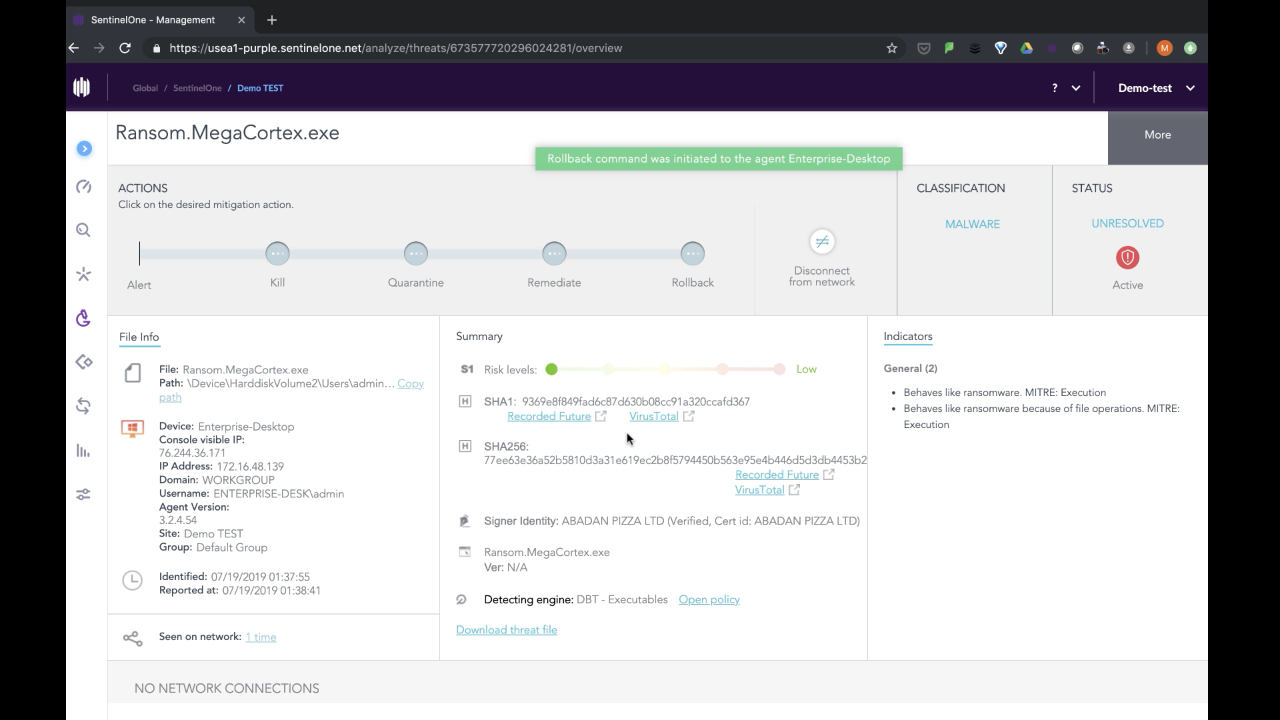Select the Indicators tab
Image resolution: width=1280 pixels, height=720 pixels.
908,337
